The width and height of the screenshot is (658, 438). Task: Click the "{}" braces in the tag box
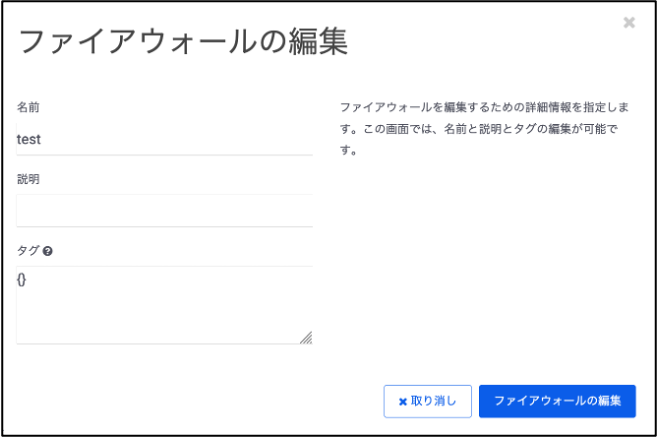tap(22, 279)
